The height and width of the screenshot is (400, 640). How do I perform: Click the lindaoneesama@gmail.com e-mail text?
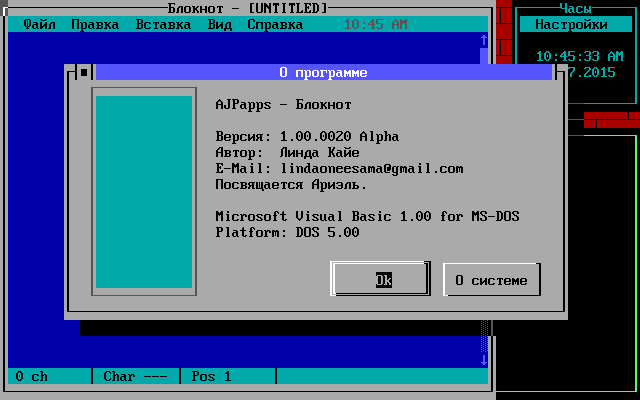point(372,169)
